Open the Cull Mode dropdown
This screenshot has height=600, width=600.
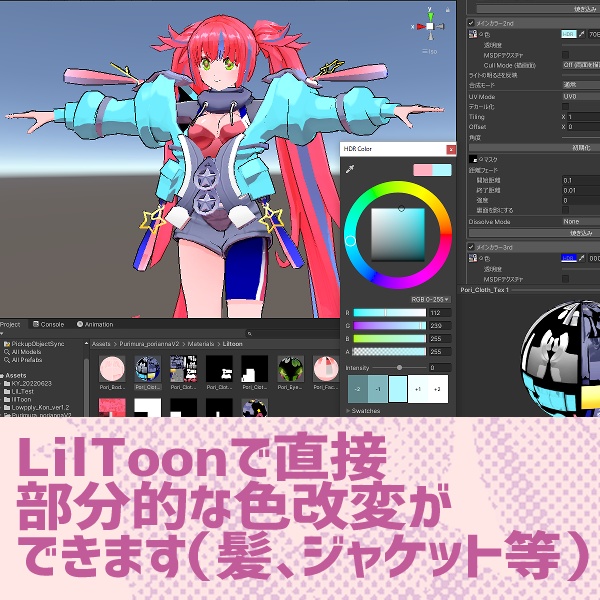pyautogui.click(x=581, y=65)
